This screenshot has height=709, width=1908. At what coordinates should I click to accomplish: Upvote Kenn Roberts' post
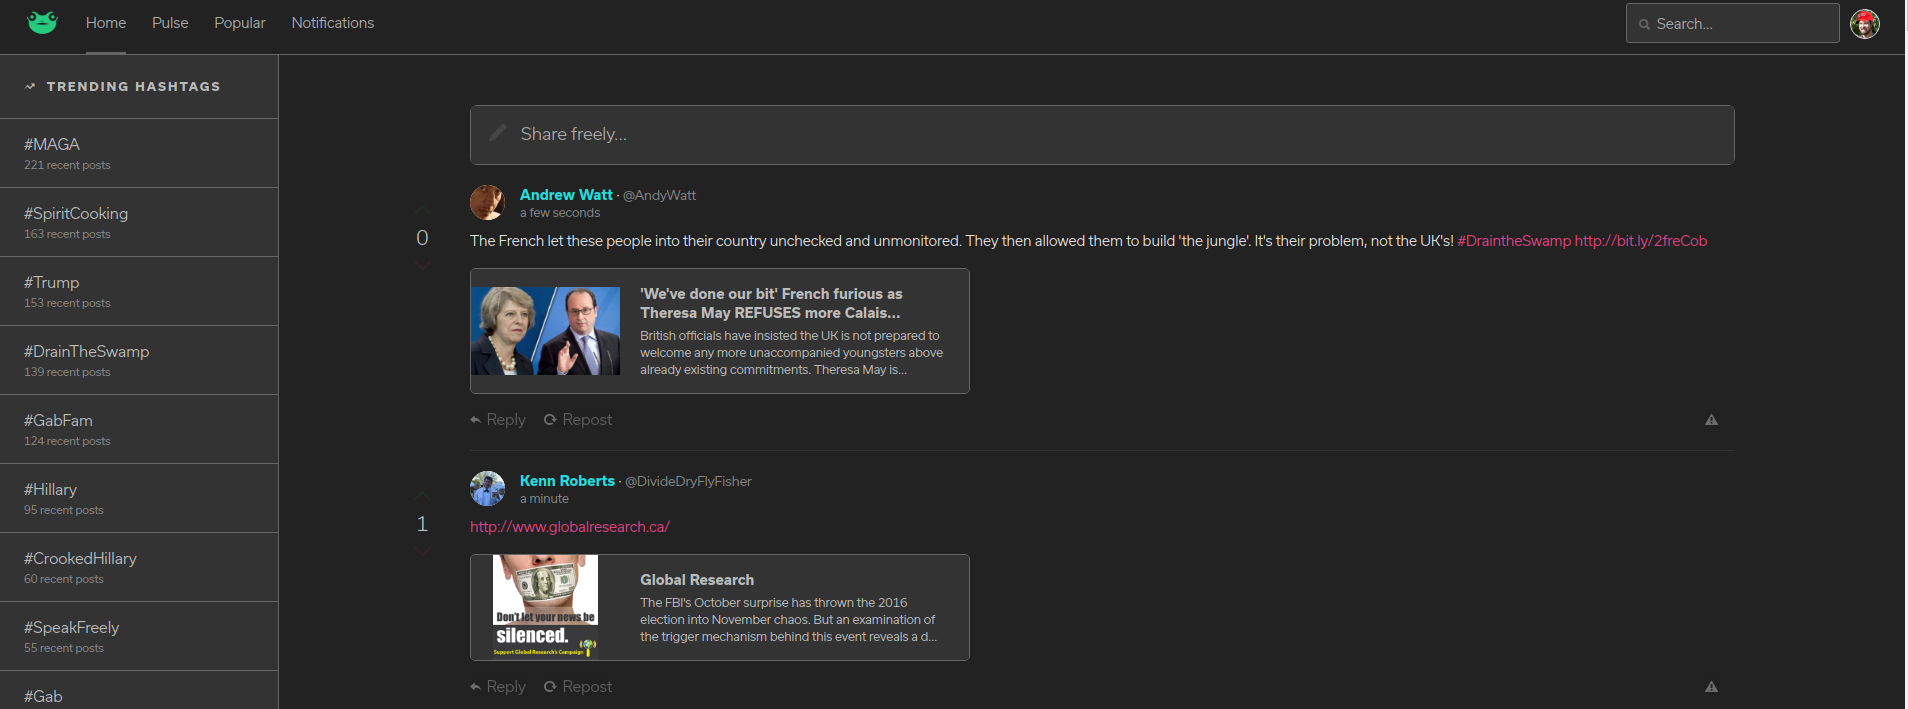click(422, 496)
